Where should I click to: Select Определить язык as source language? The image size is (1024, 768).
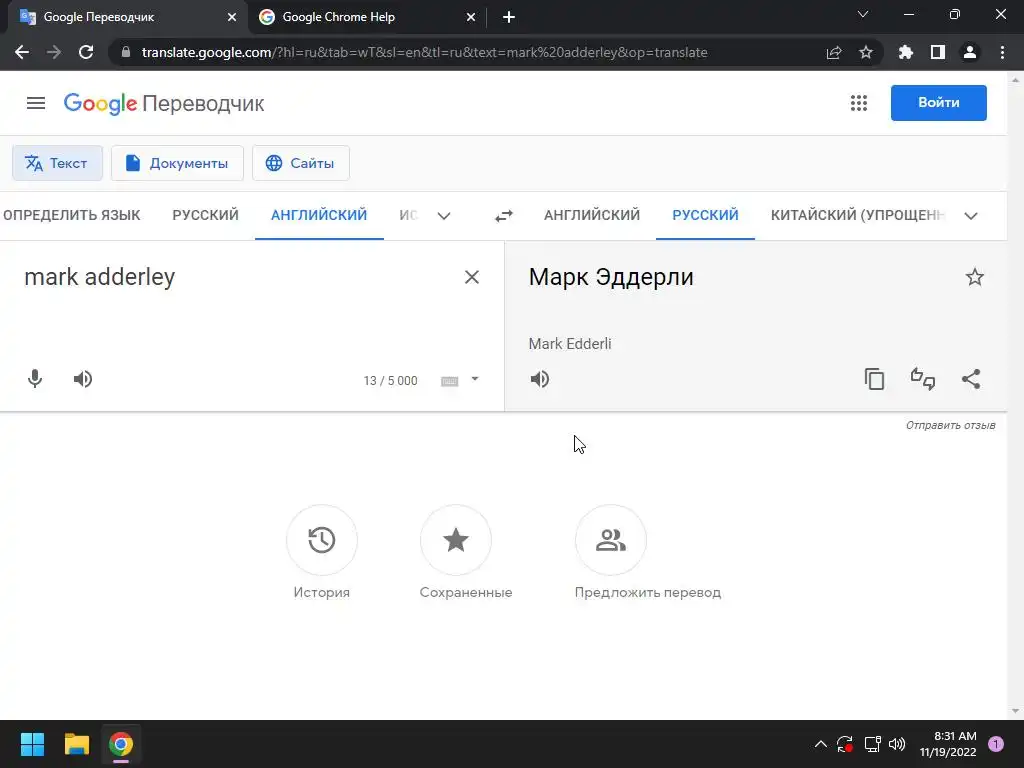tap(72, 216)
